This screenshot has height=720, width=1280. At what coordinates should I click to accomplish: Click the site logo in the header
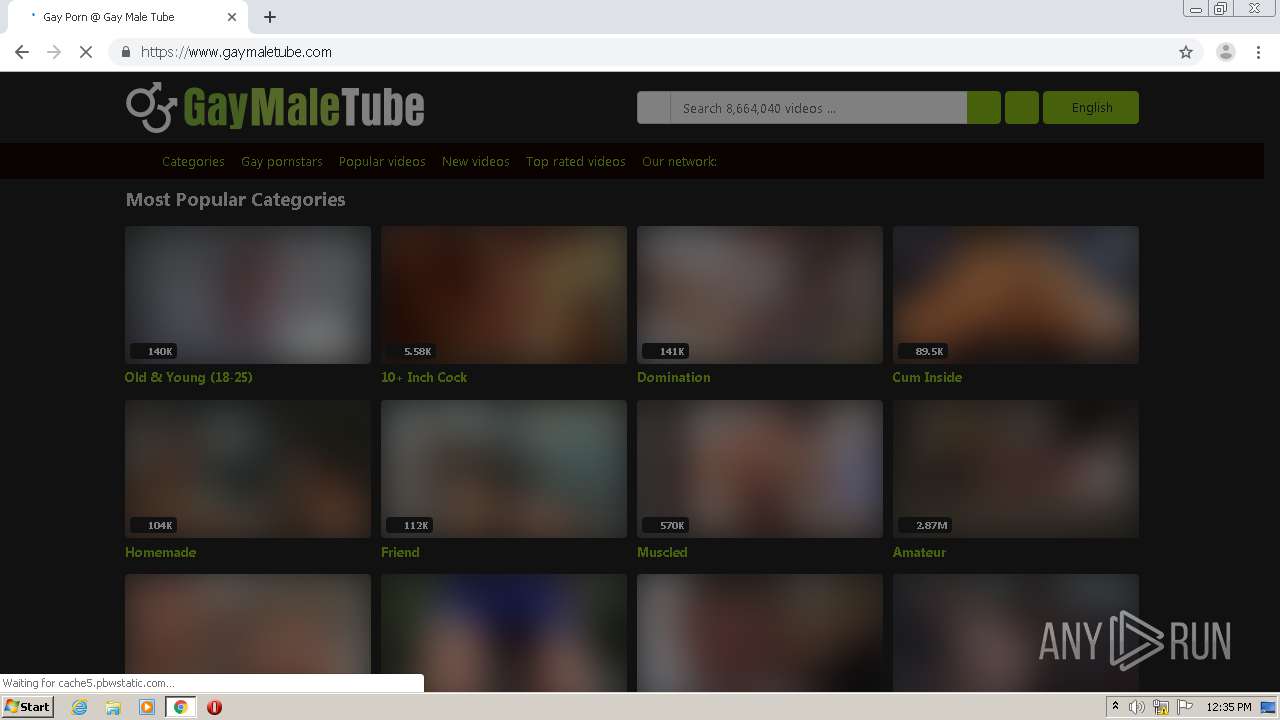pyautogui.click(x=275, y=108)
